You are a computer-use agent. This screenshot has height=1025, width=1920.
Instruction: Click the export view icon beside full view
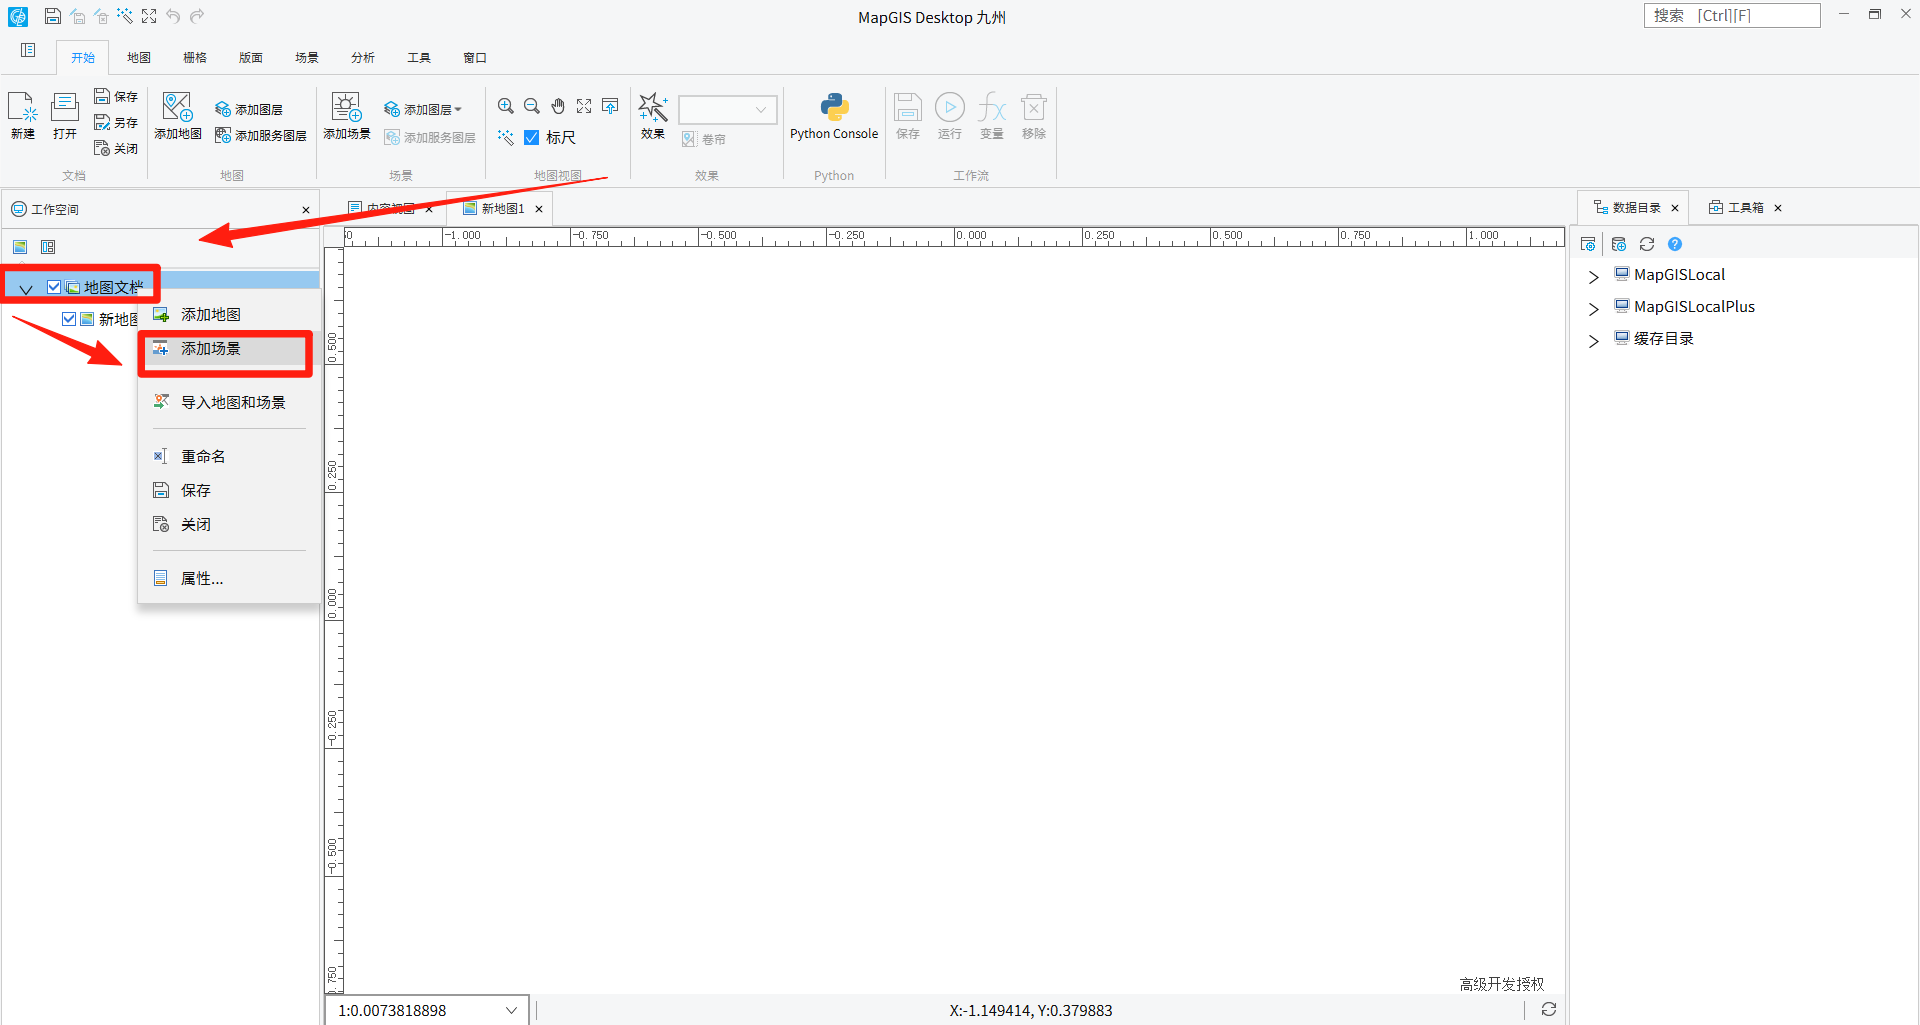coord(610,106)
